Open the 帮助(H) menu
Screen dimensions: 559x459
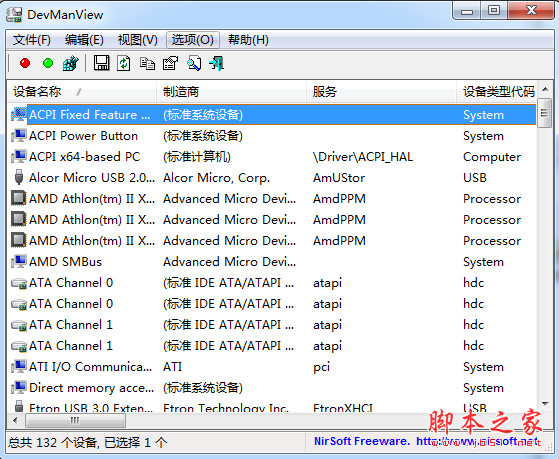248,40
